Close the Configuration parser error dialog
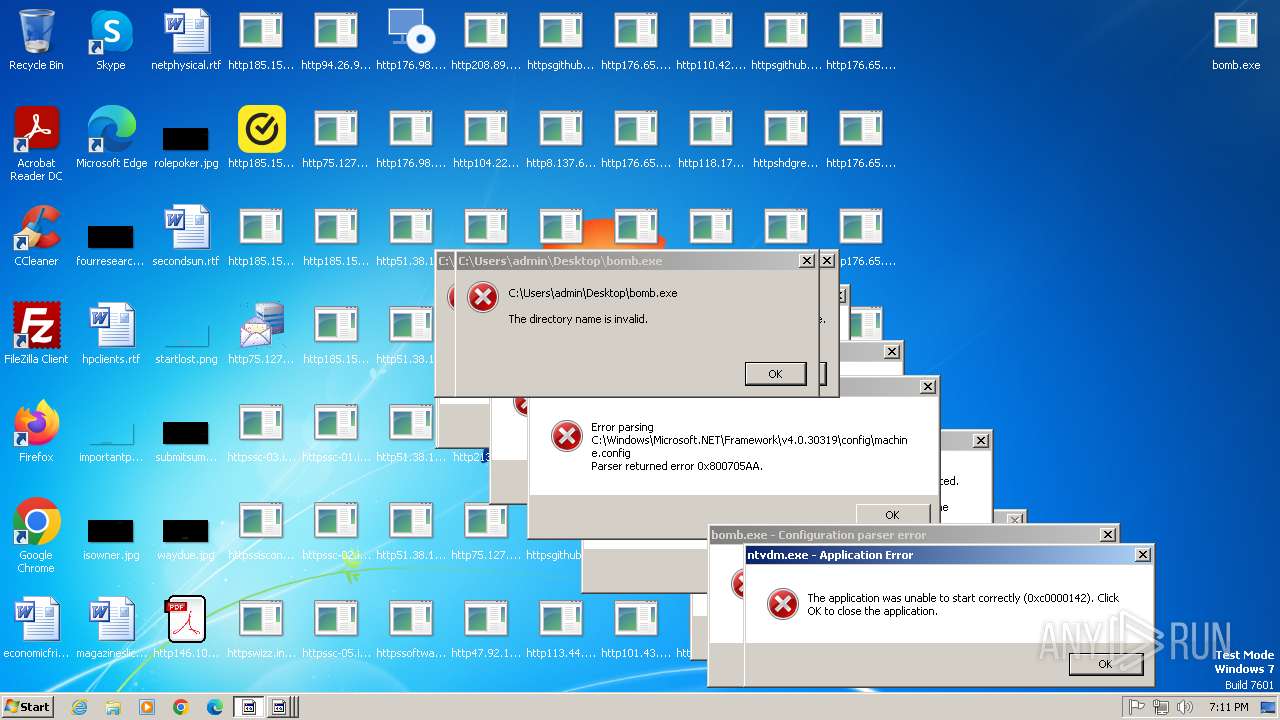 pyautogui.click(x=1107, y=535)
